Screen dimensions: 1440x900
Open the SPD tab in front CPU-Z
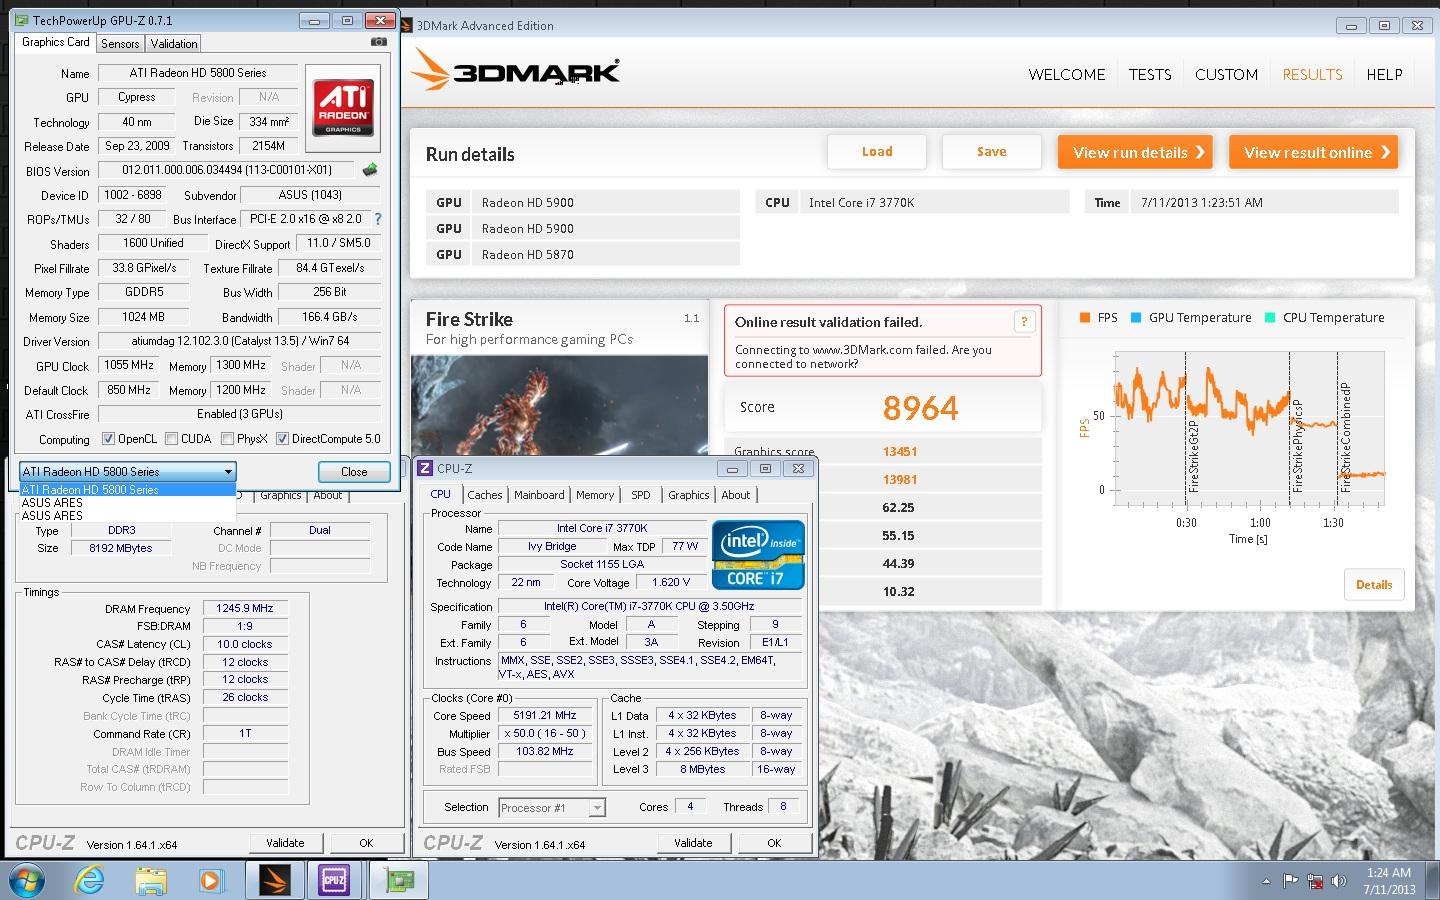[x=641, y=495]
